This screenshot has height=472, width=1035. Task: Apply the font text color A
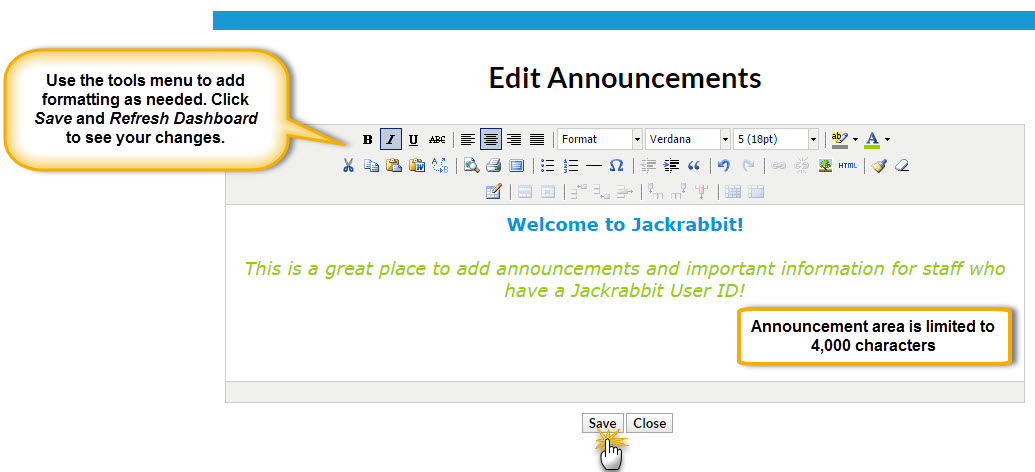tap(872, 139)
